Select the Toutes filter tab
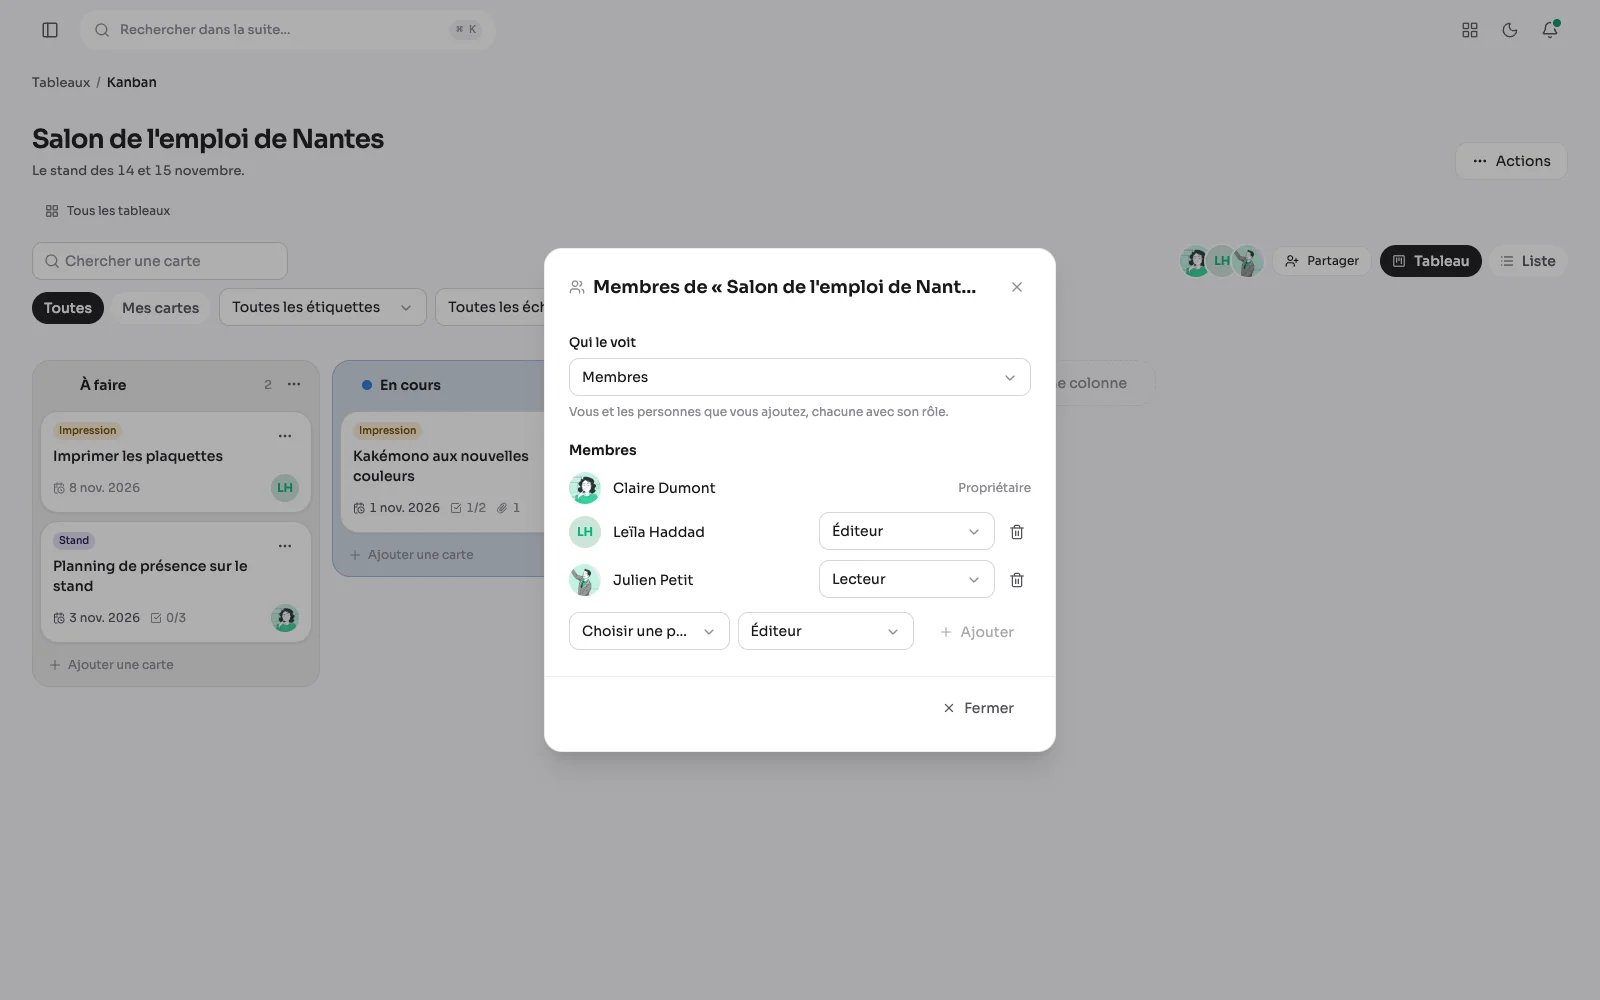Viewport: 1600px width, 1000px height. 68,308
